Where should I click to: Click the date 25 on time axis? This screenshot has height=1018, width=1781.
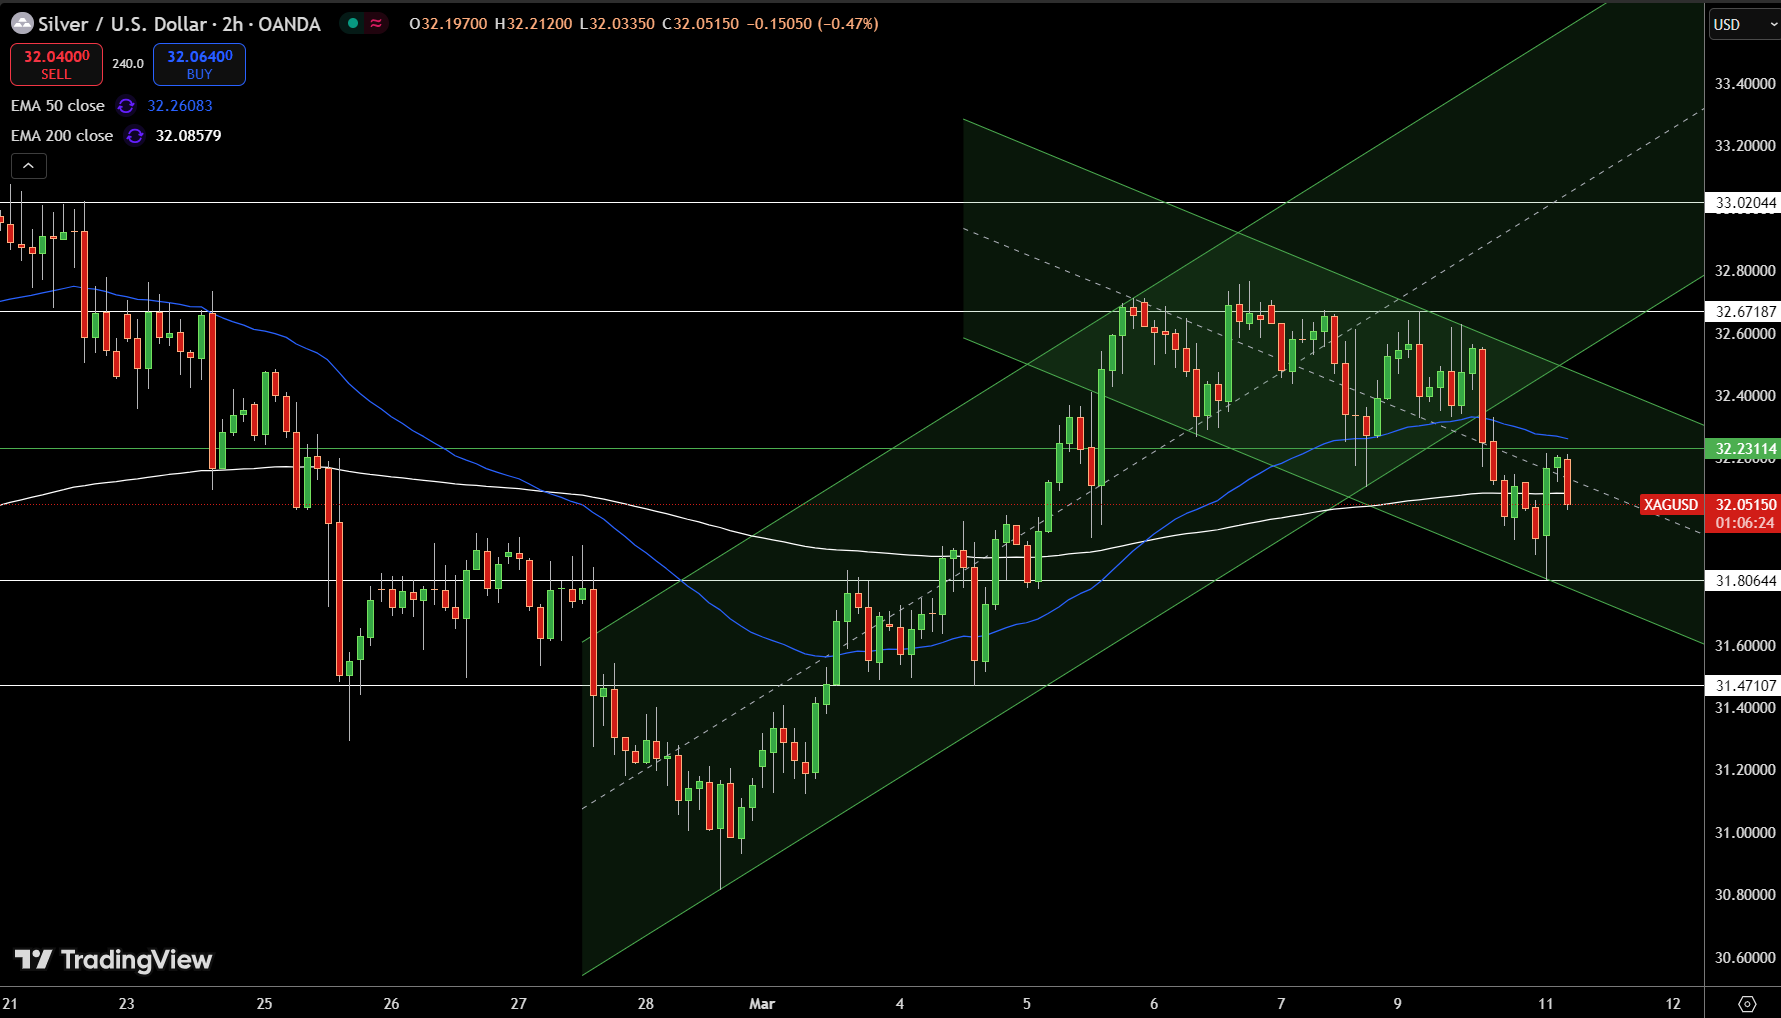pos(264,1003)
